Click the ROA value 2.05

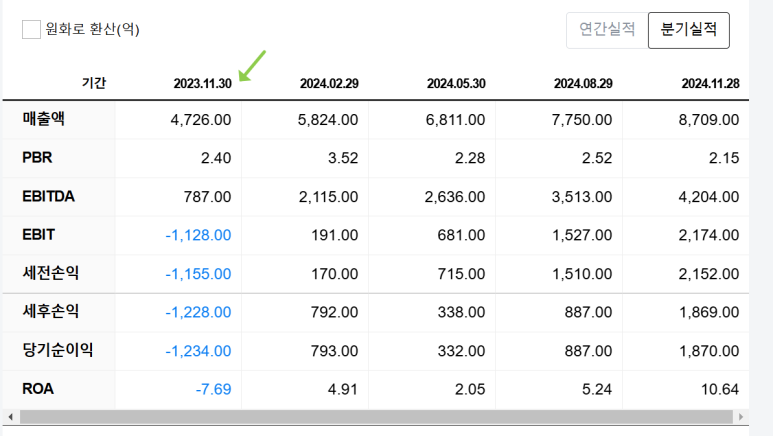pos(470,390)
